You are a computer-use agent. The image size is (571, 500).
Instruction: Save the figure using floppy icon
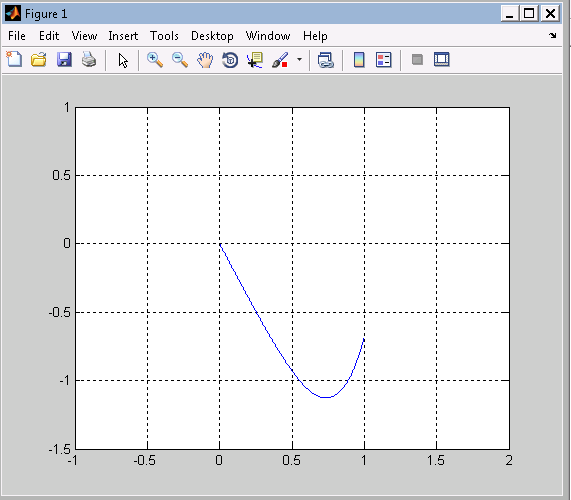click(x=64, y=59)
